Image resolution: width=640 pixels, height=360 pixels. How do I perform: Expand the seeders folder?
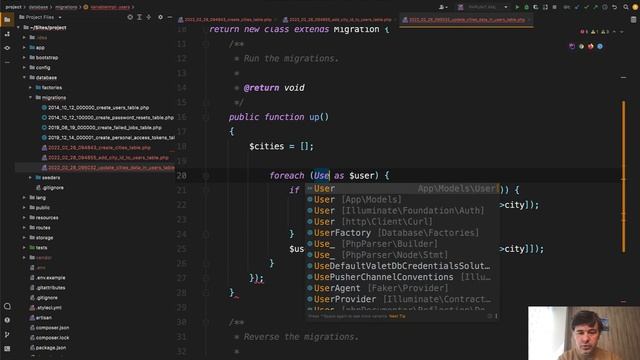[30, 178]
